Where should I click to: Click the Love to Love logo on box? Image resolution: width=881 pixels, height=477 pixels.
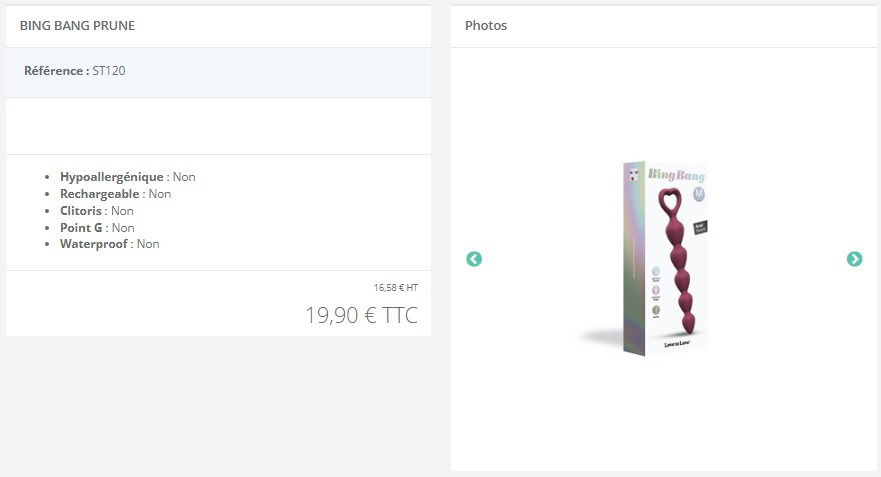coord(676,343)
